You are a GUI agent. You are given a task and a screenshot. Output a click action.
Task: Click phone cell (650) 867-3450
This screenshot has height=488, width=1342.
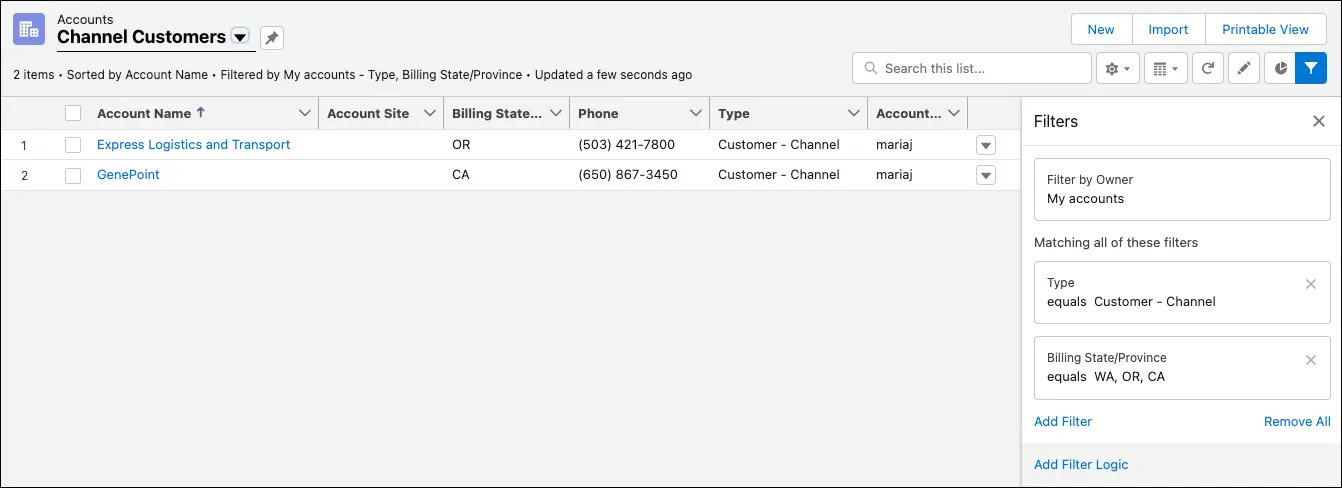pos(628,174)
